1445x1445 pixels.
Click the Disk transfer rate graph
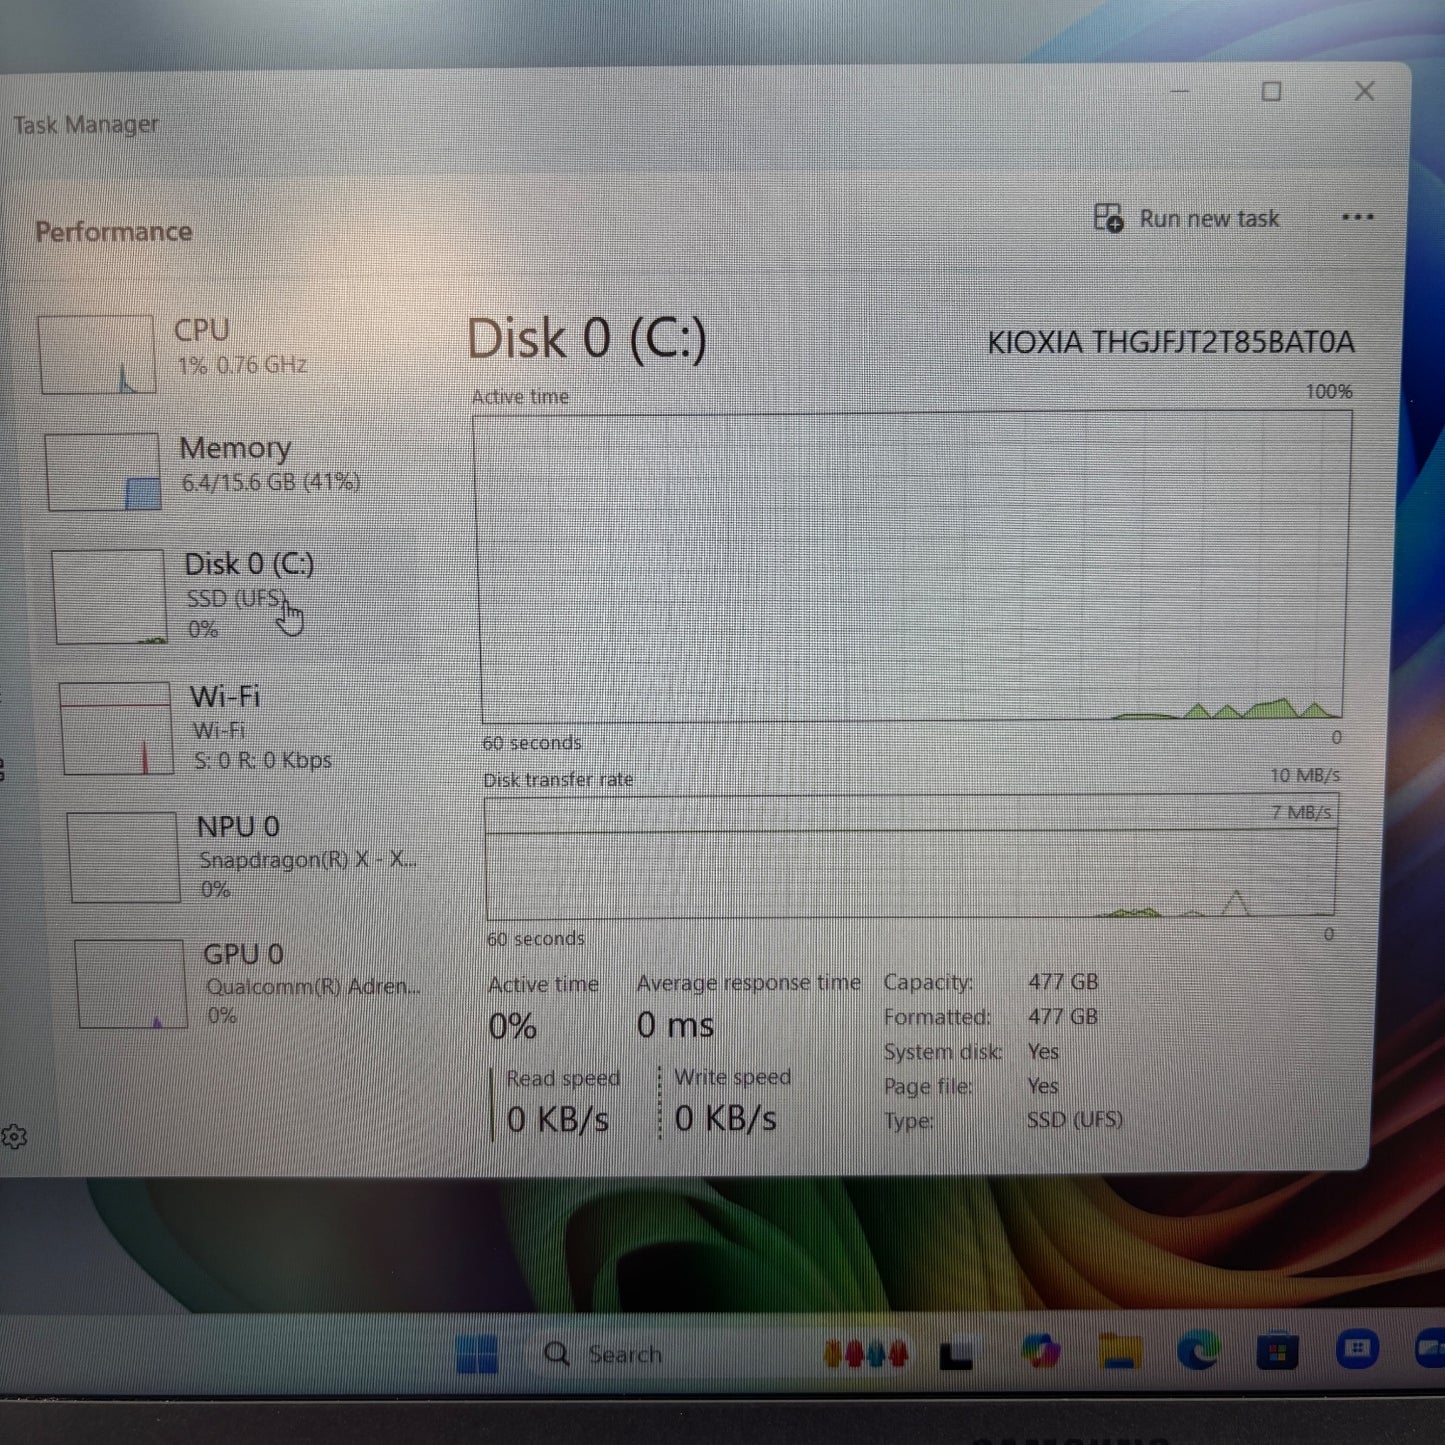click(910, 857)
